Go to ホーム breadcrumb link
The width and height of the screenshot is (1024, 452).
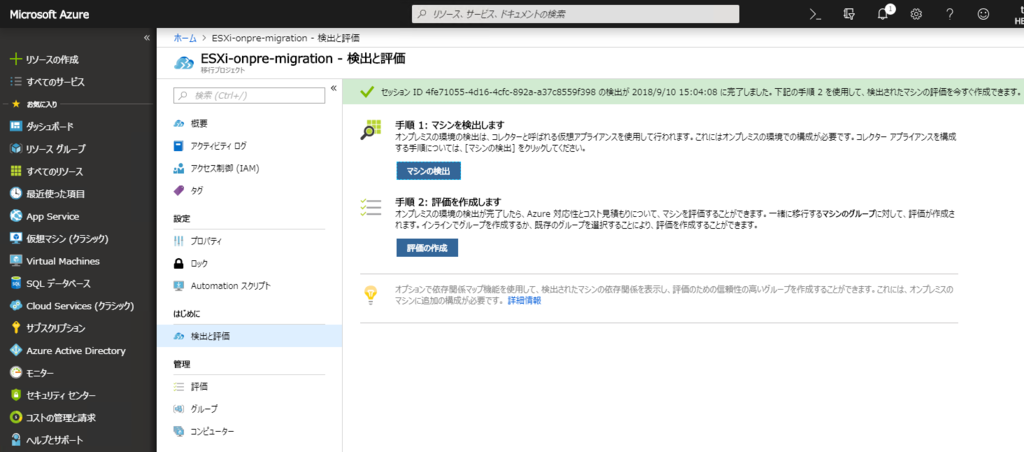coord(185,38)
